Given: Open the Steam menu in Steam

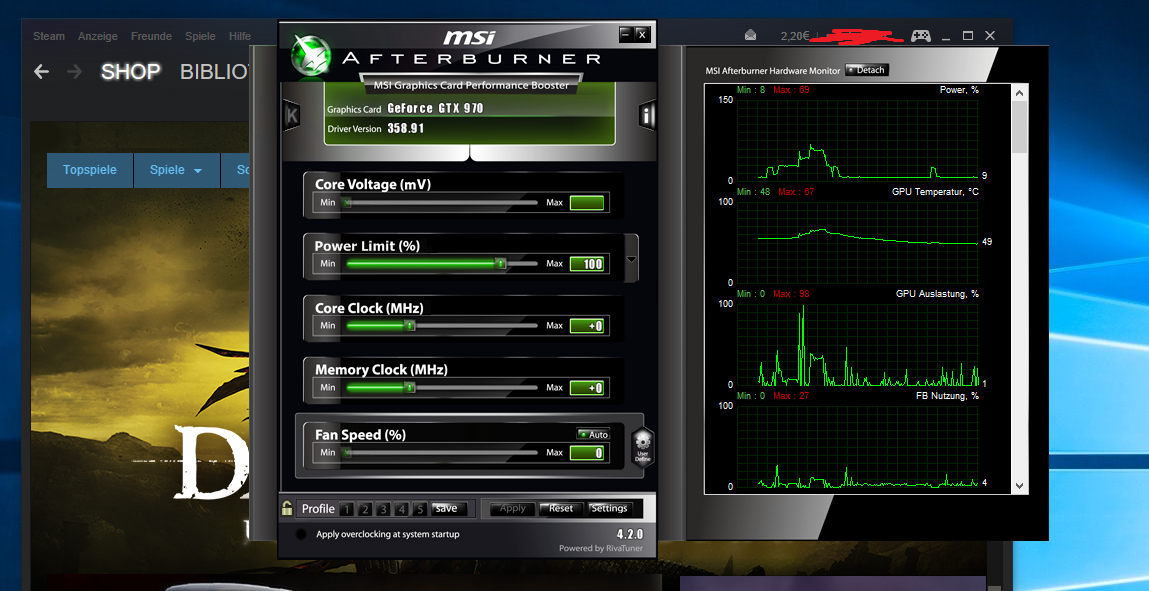Looking at the screenshot, I should point(49,36).
